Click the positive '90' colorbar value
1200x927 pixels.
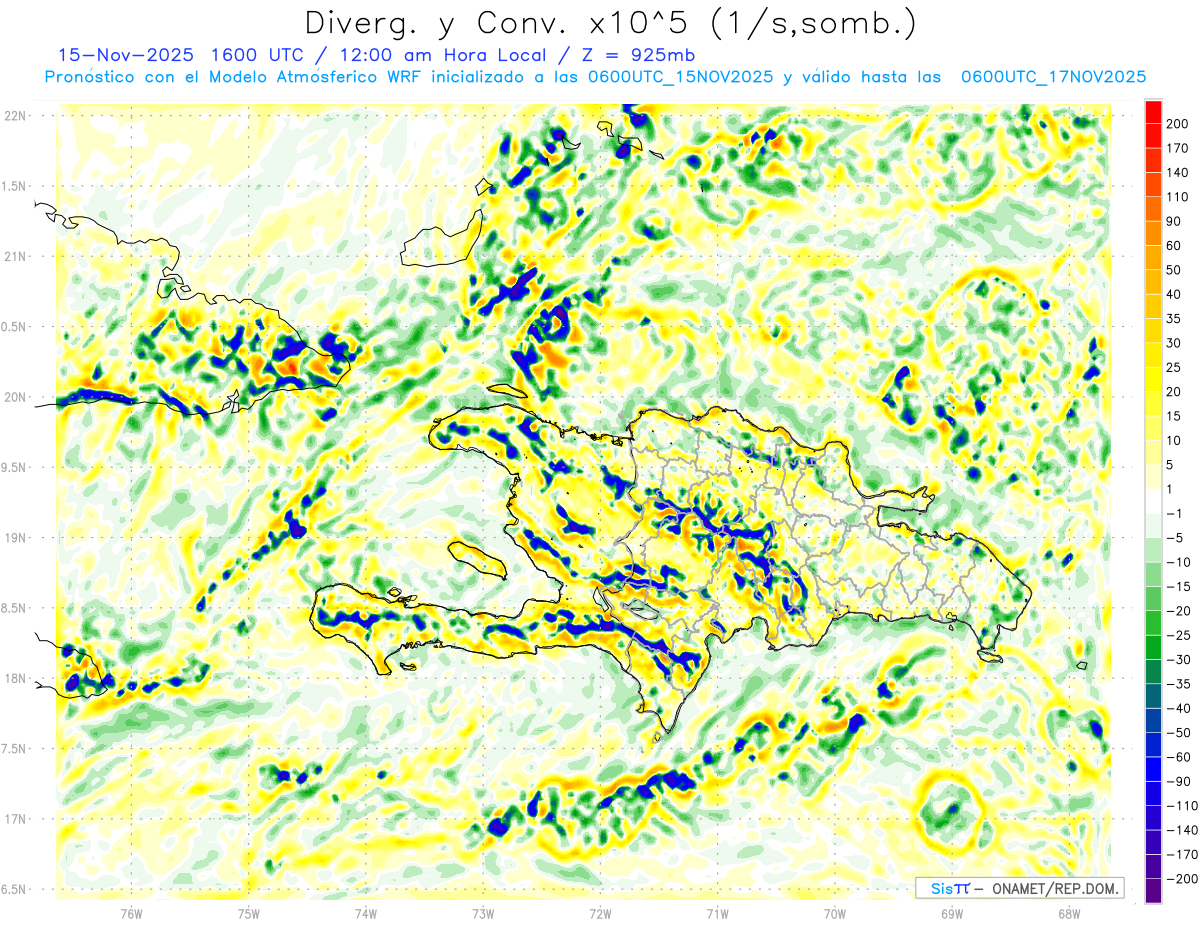coord(1174,222)
